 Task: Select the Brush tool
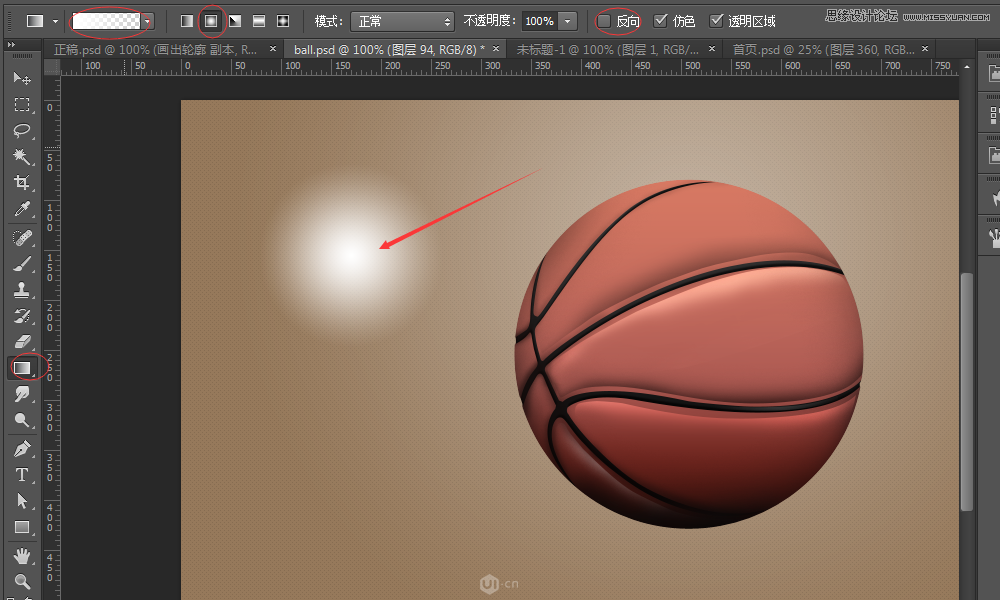22,264
